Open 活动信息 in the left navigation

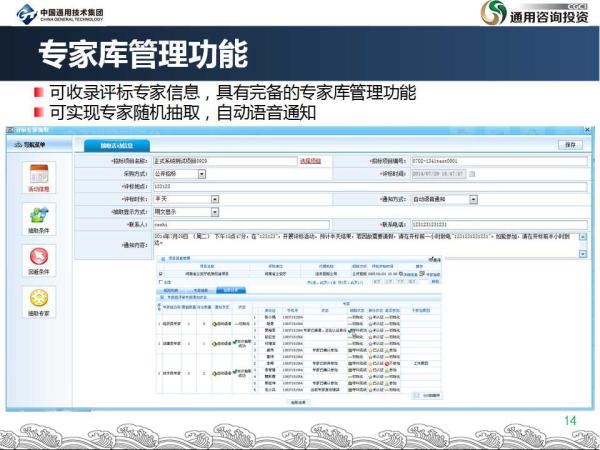39,178
